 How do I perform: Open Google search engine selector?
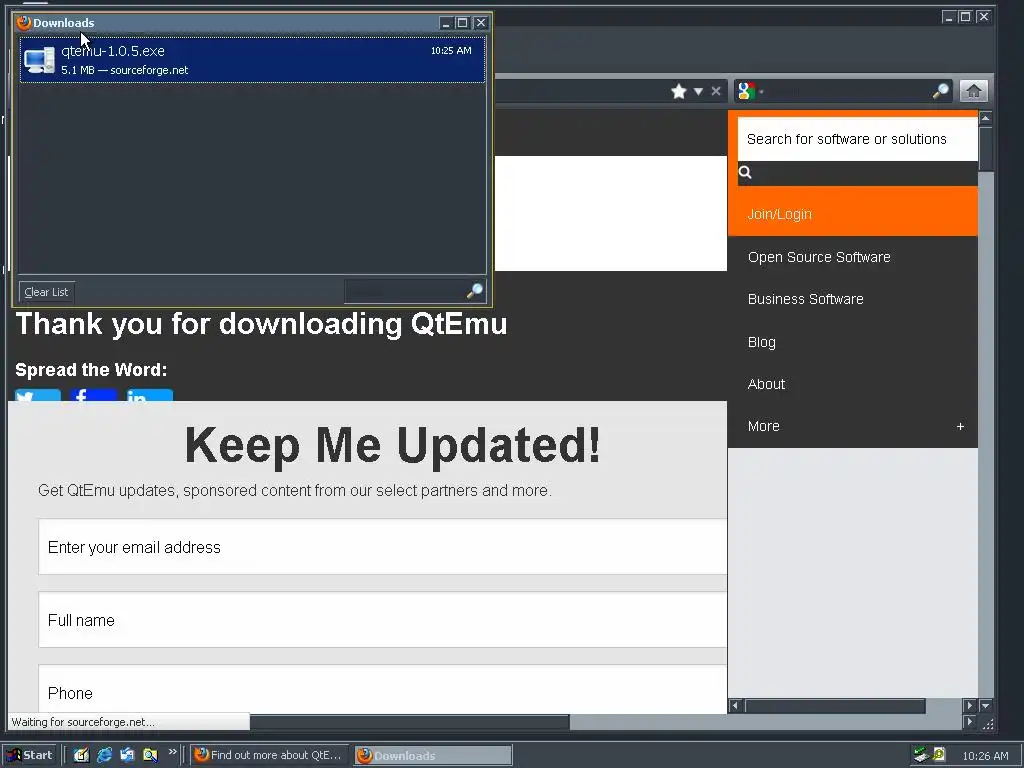[x=750, y=91]
